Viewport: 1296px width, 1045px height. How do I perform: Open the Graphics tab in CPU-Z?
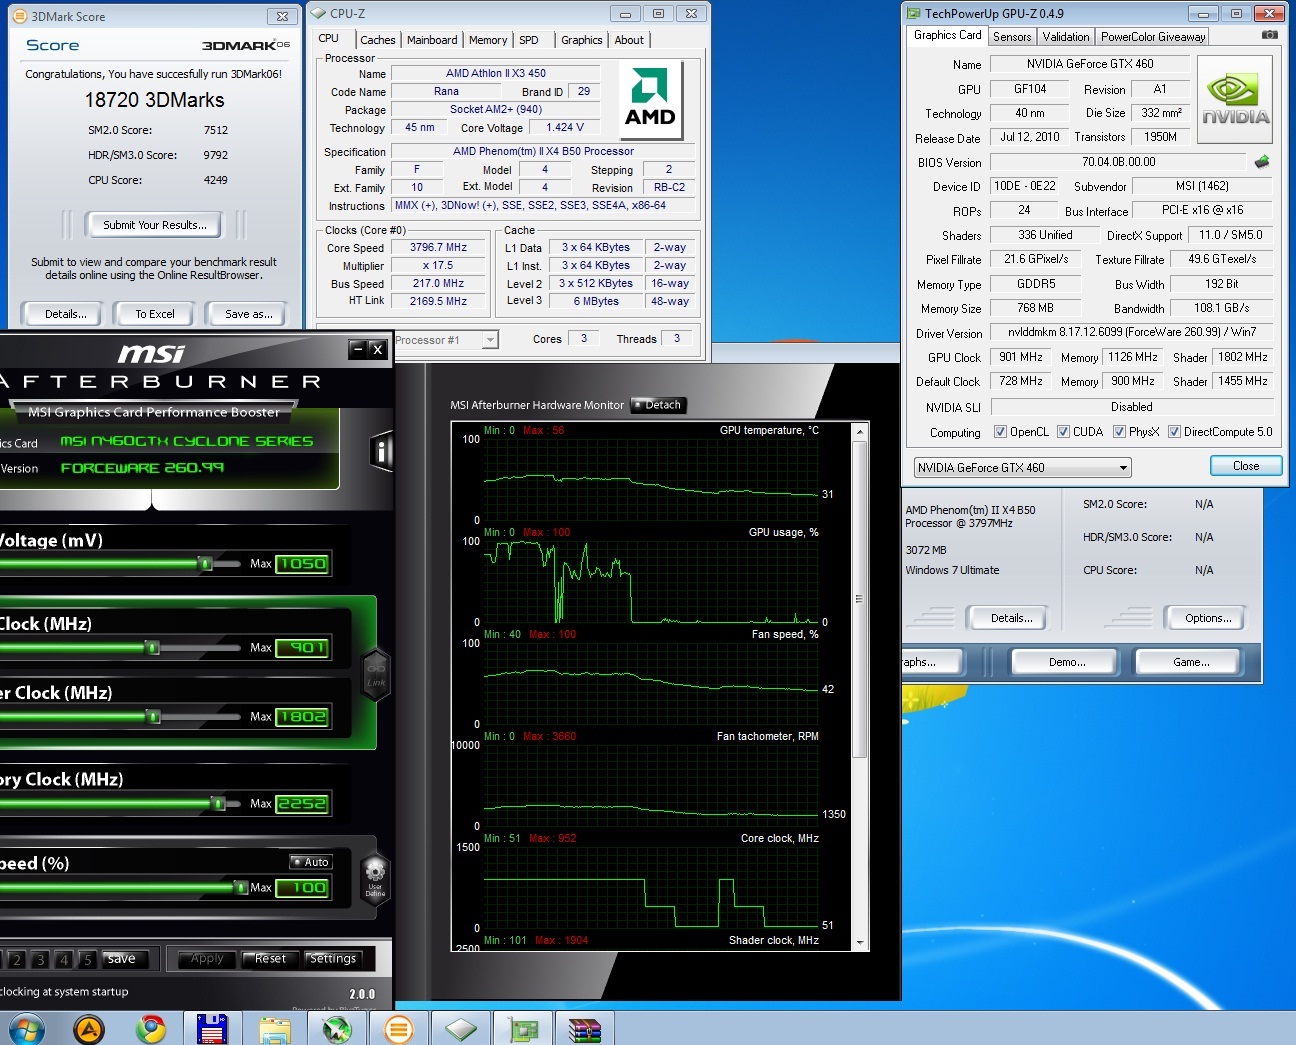(x=581, y=40)
